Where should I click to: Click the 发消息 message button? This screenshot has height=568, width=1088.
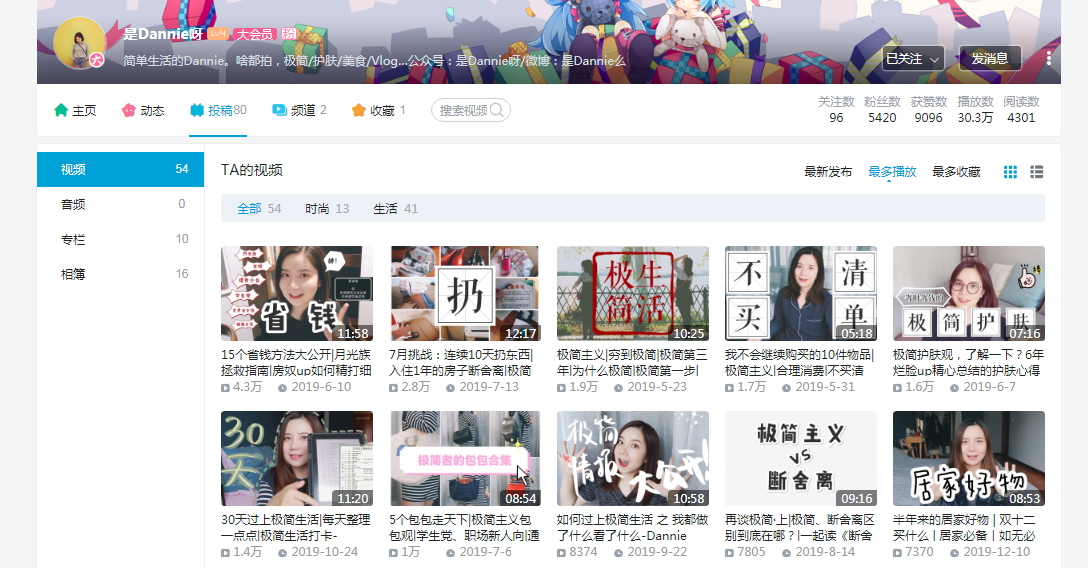(989, 59)
